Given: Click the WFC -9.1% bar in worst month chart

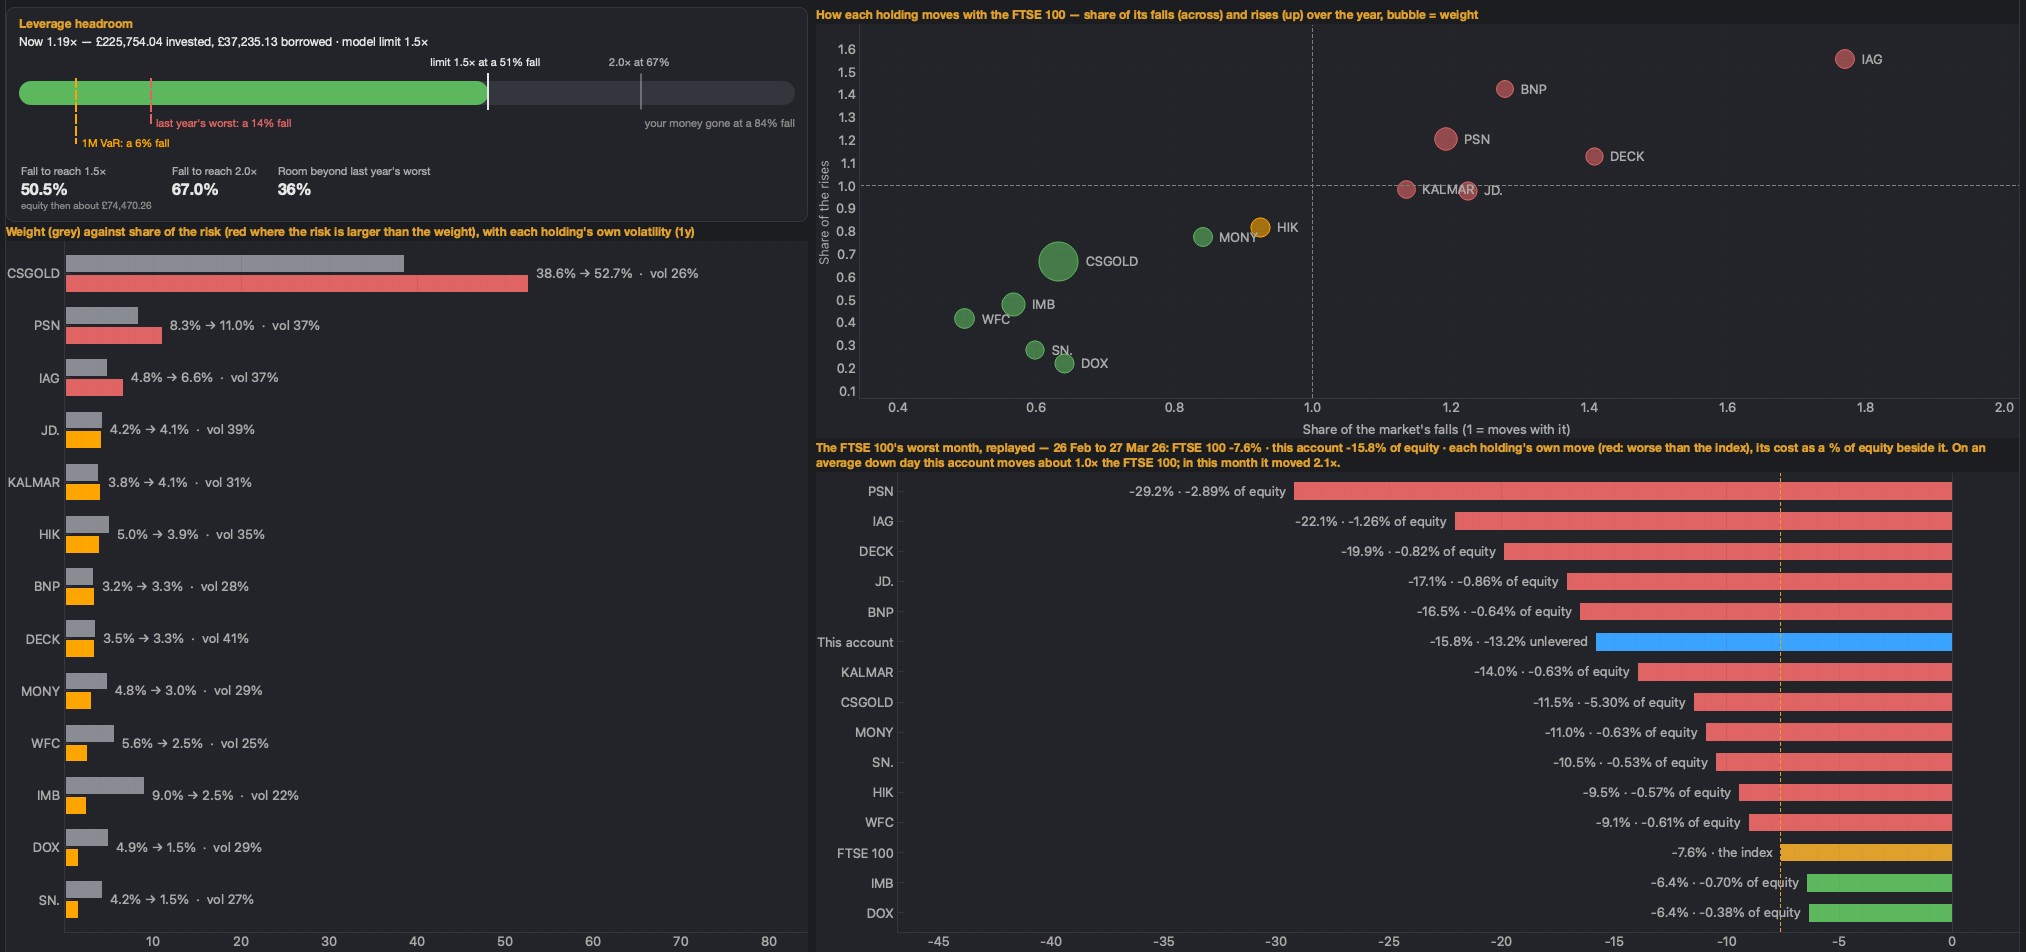Looking at the screenshot, I should 1850,822.
